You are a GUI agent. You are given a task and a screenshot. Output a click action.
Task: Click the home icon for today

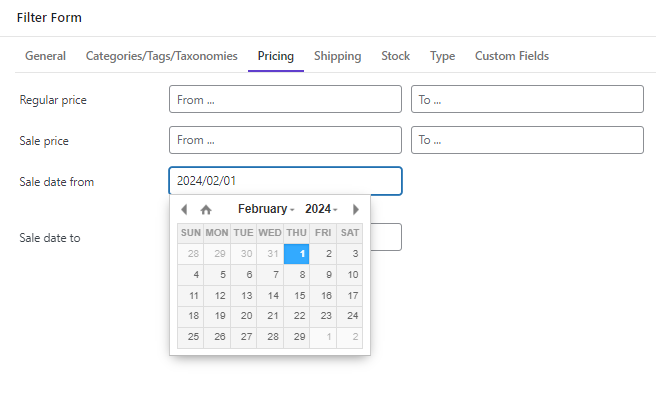tap(206, 209)
